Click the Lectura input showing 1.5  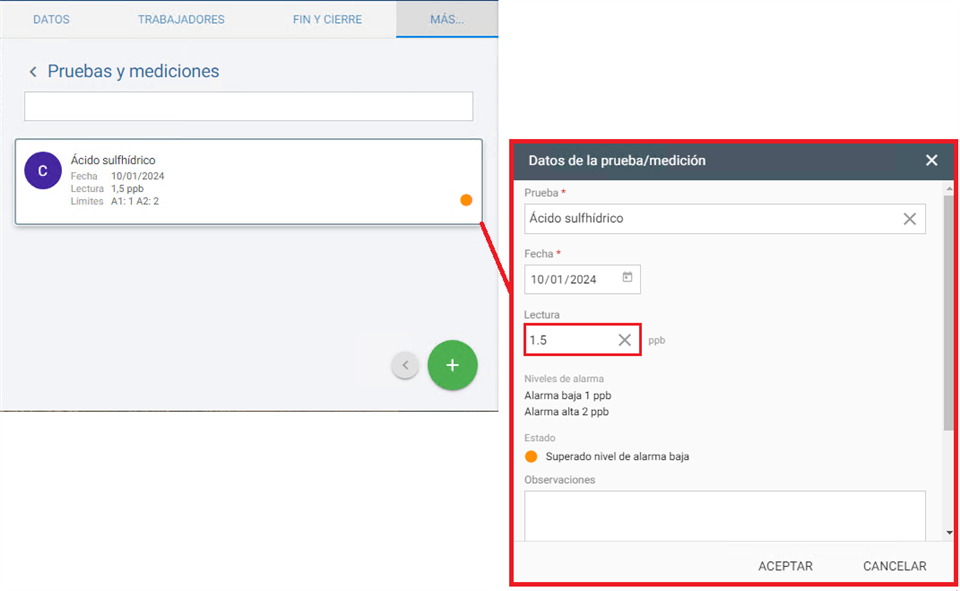tap(568, 340)
